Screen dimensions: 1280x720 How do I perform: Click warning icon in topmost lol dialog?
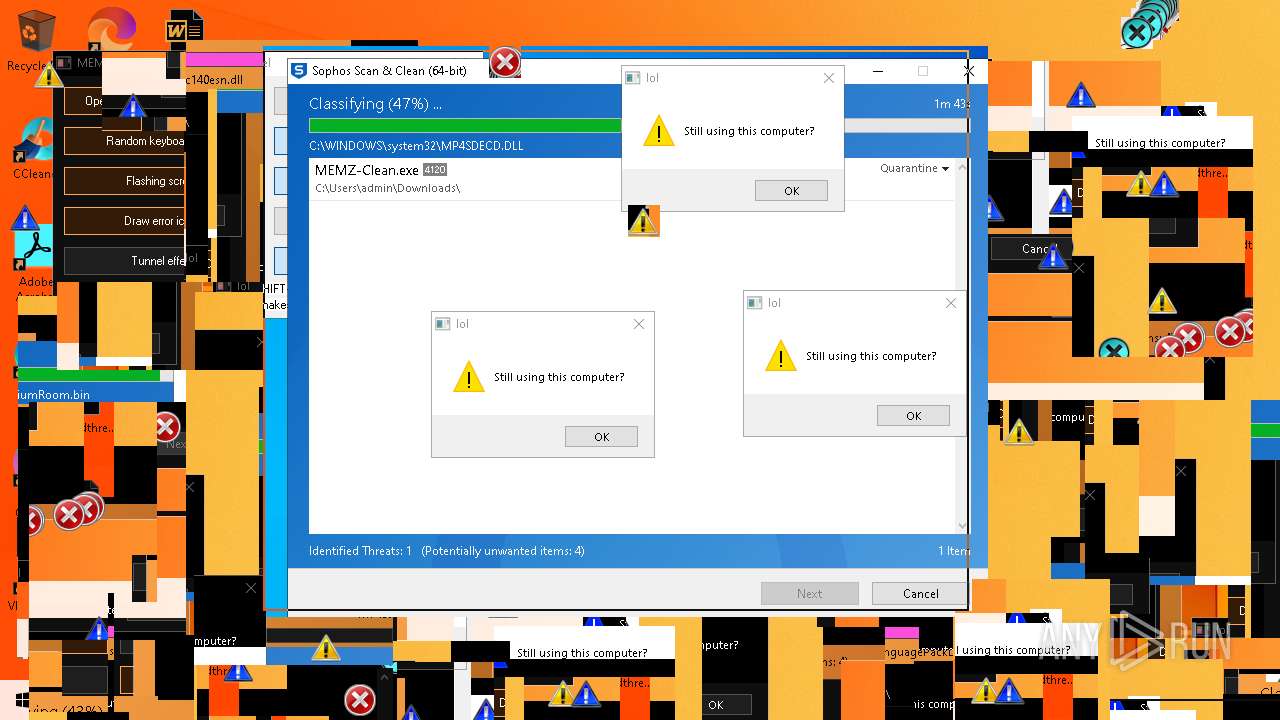pos(658,131)
